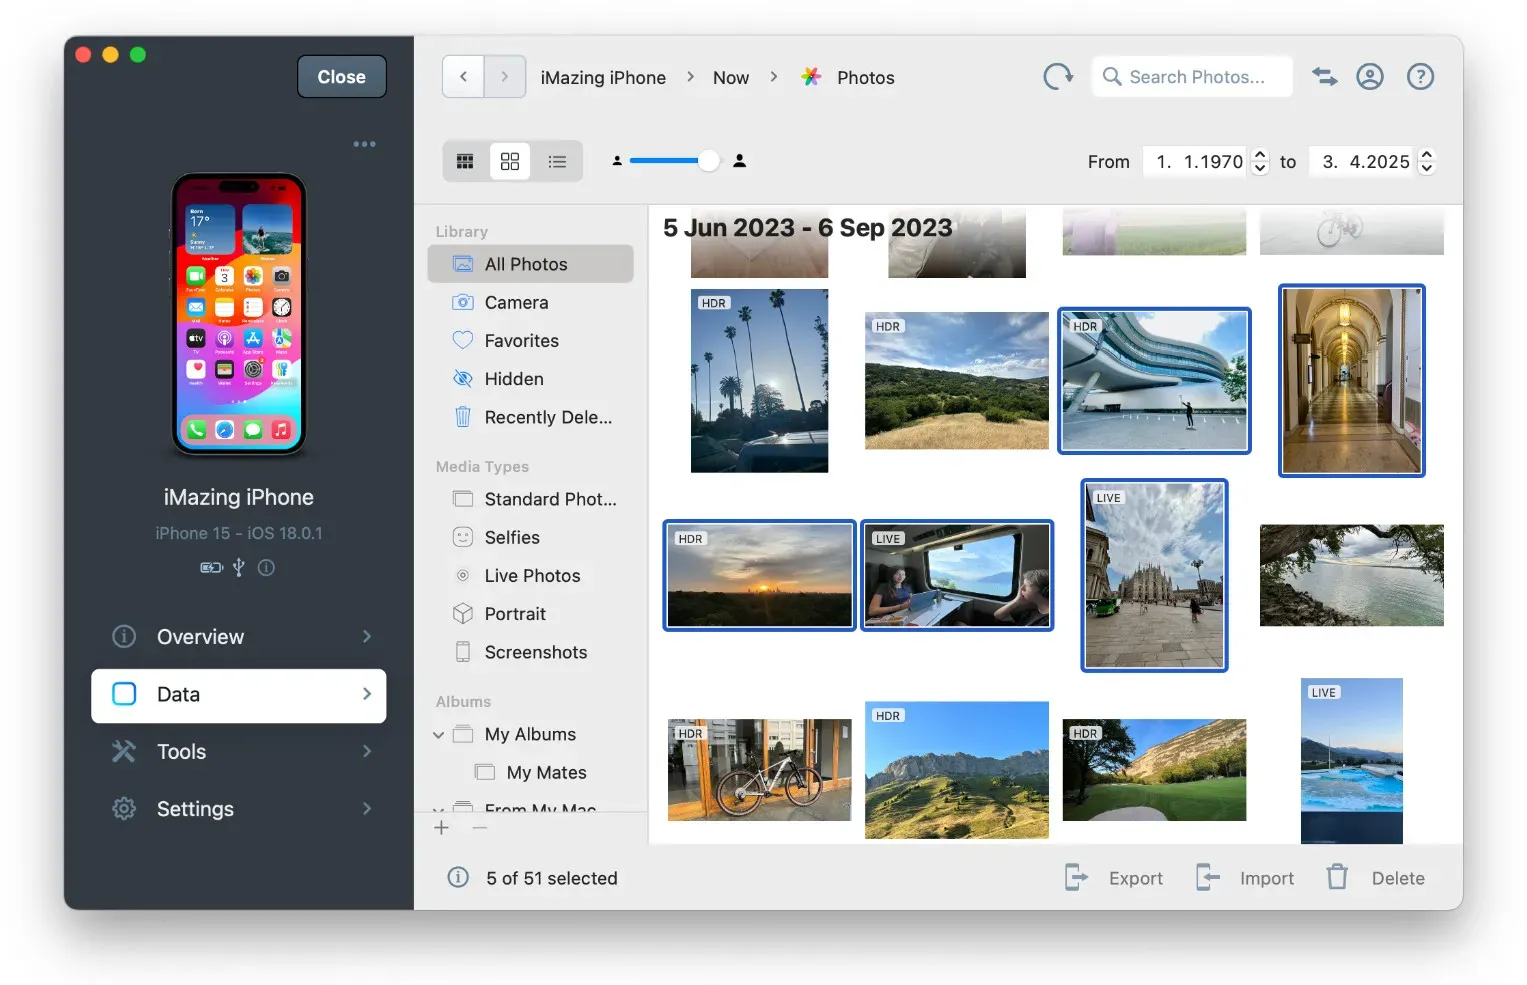
Task: Open the photo transfer options icon
Action: (1324, 76)
